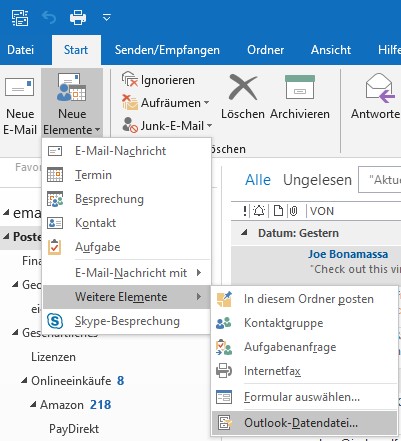This screenshot has height=441, width=401.
Task: Collapse the Onlineeinkäufe folder
Action: 24,381
